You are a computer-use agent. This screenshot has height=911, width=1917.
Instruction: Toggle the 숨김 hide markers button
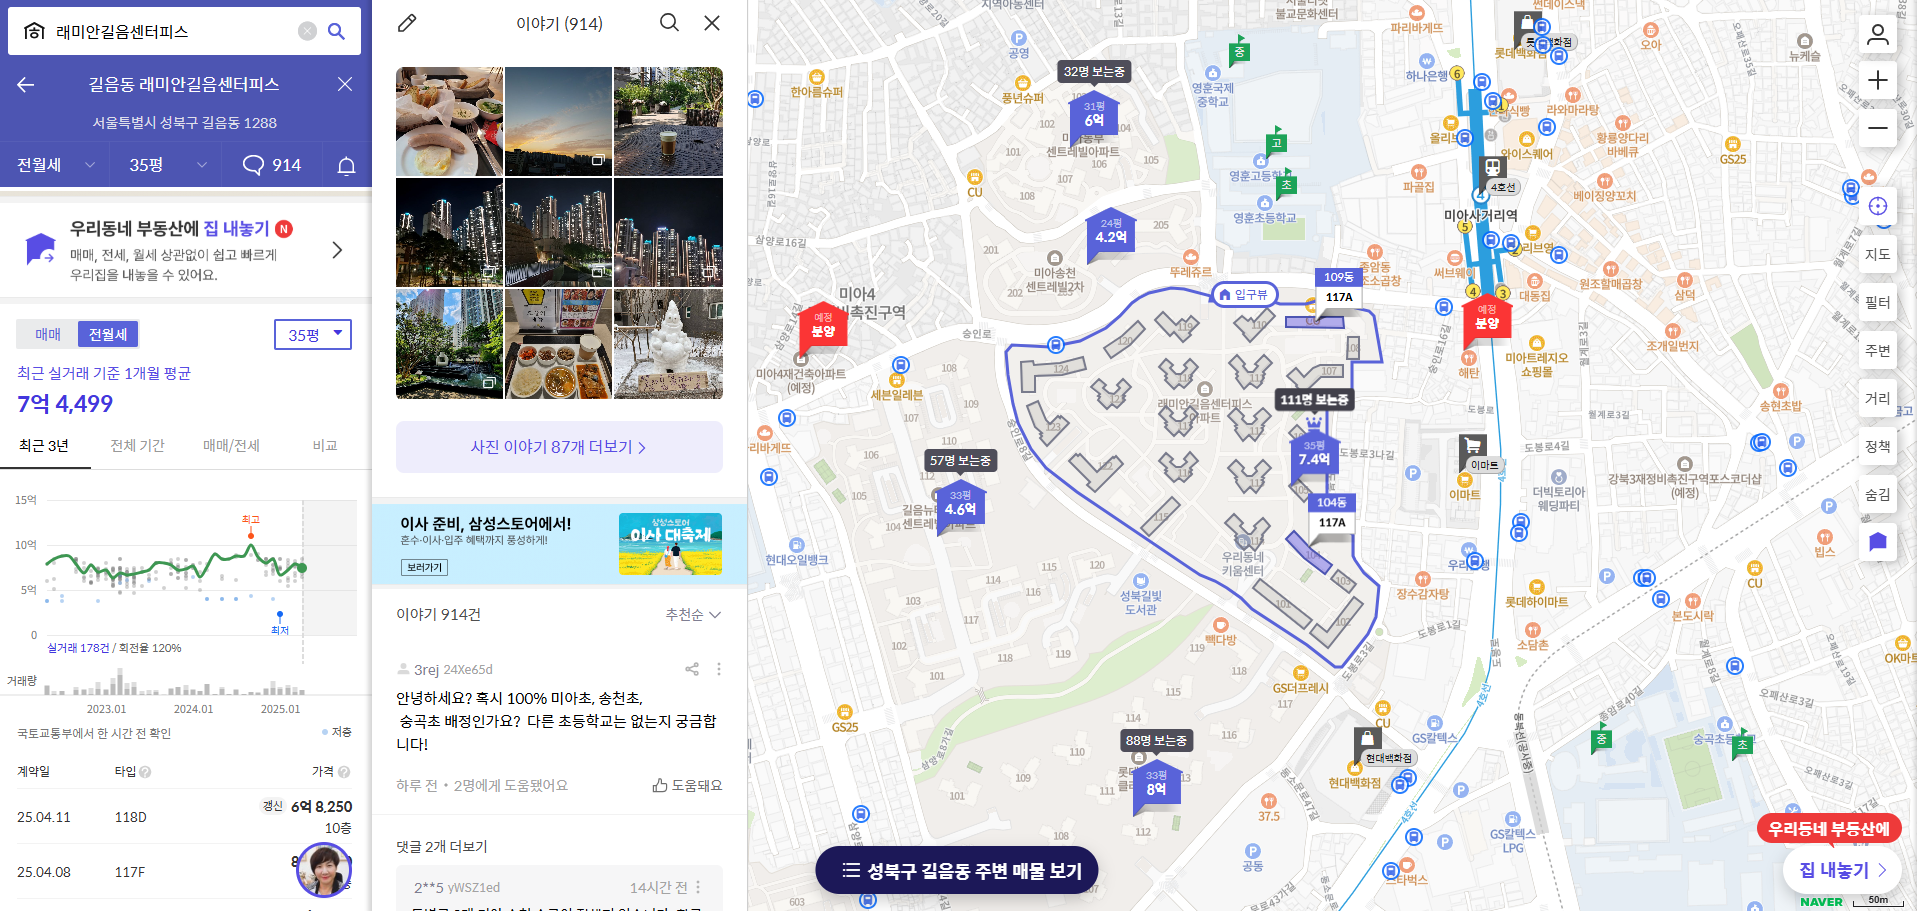pyautogui.click(x=1878, y=494)
